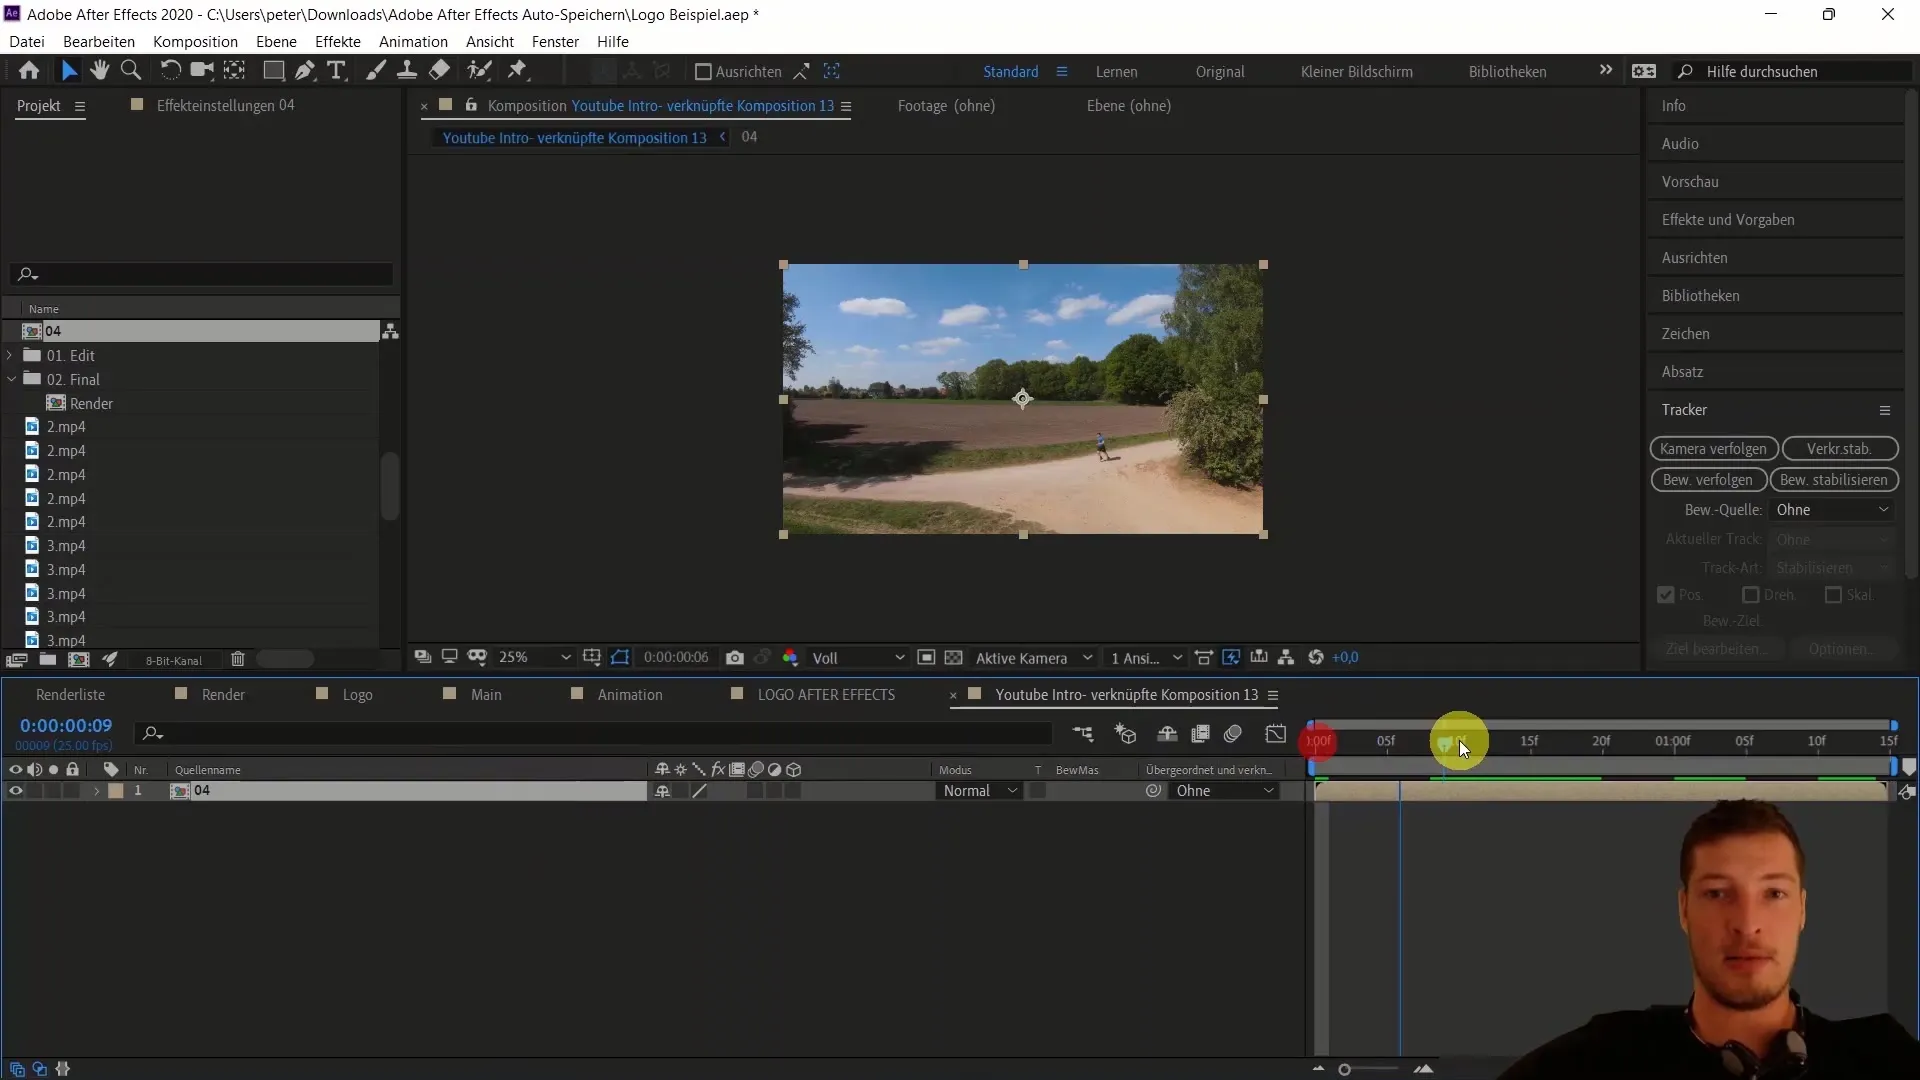Select the Puppet Pin tool icon
This screenshot has width=1920, height=1080.
point(518,70)
